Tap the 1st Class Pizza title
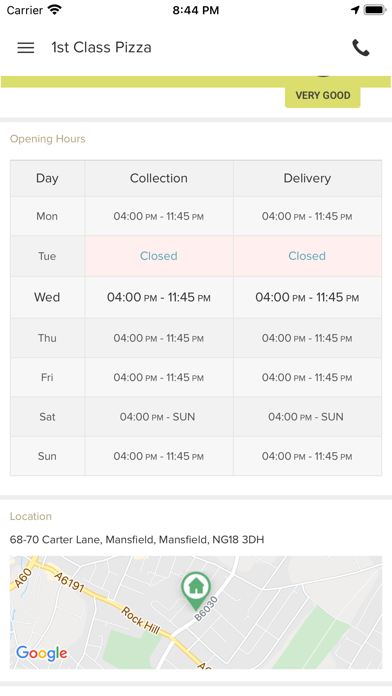392x696 pixels. (x=101, y=47)
